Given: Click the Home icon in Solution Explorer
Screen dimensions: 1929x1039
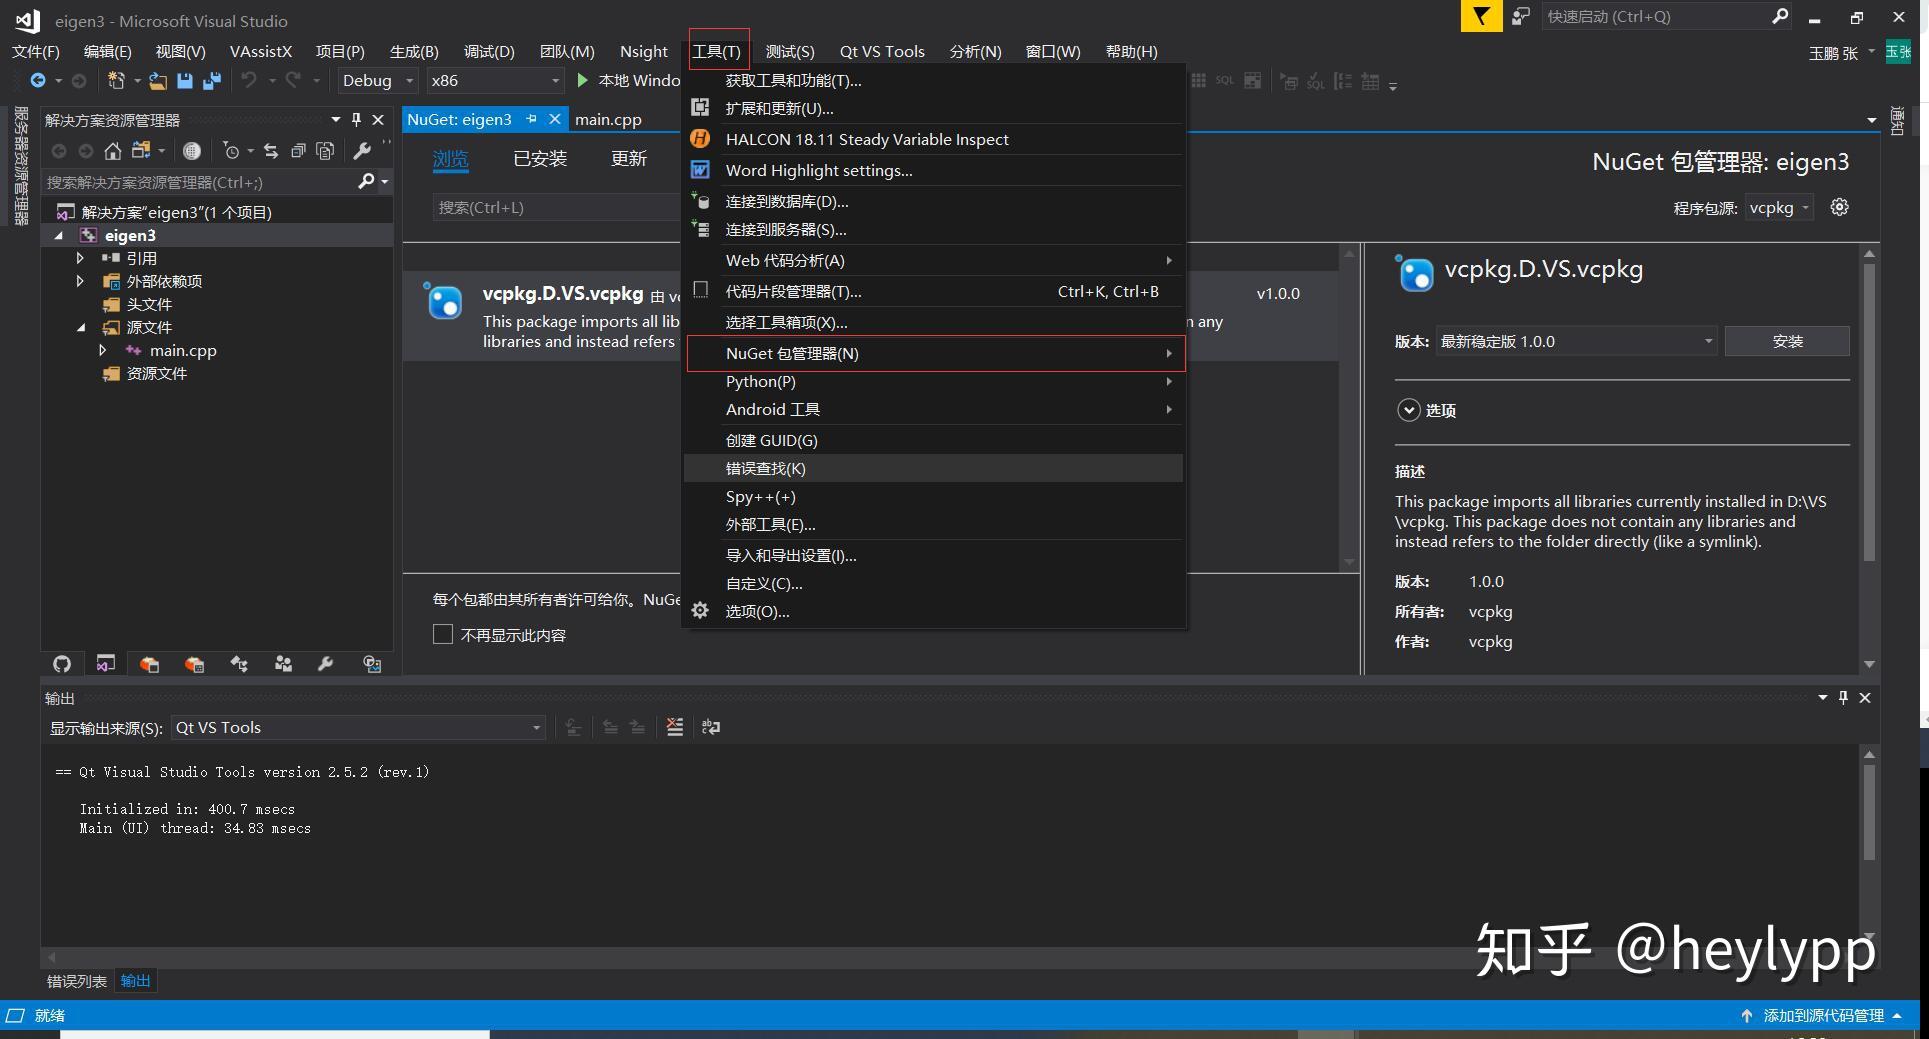Looking at the screenshot, I should [113, 151].
